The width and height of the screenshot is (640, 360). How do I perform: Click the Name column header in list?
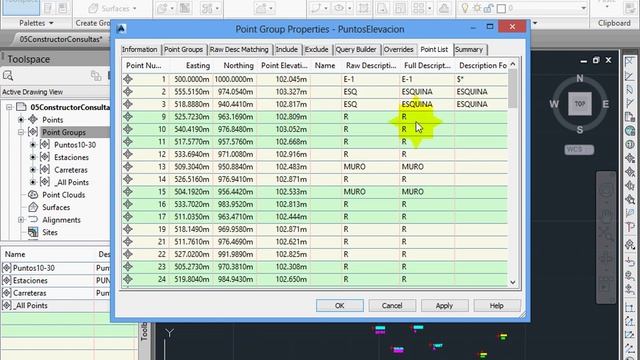tap(15, 254)
